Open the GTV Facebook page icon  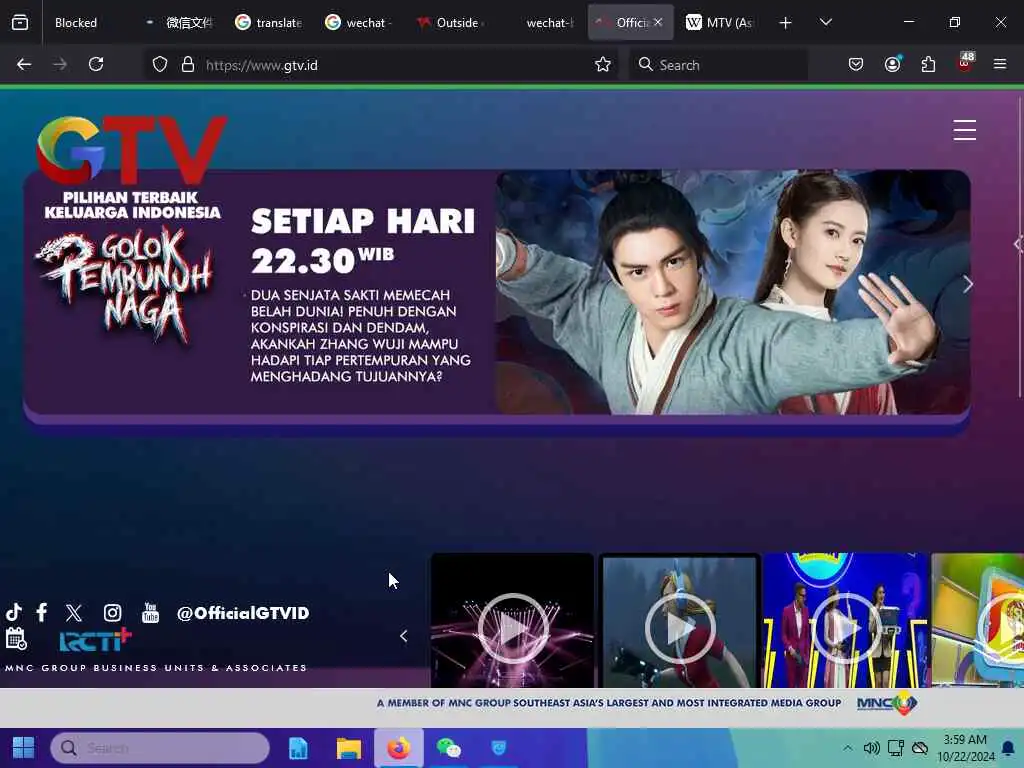click(x=42, y=612)
